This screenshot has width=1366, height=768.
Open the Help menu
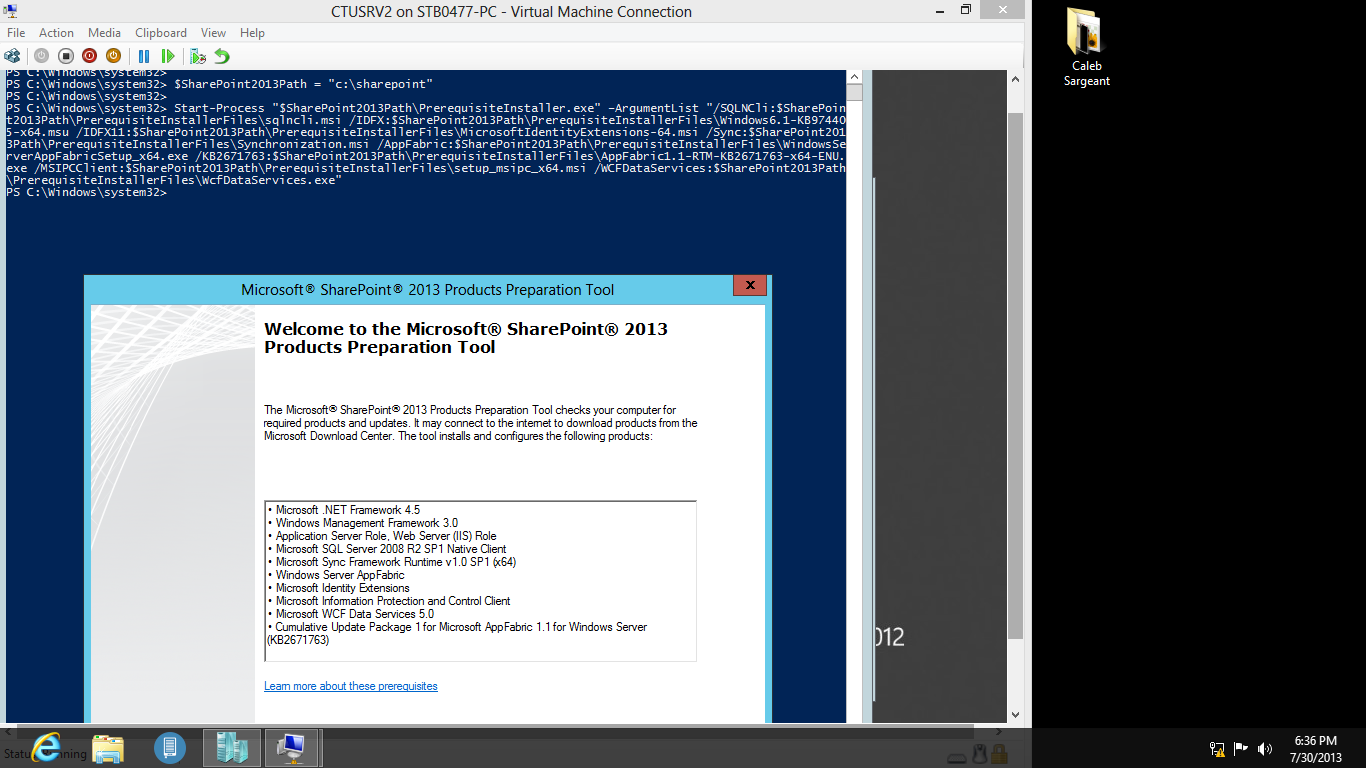(x=253, y=33)
